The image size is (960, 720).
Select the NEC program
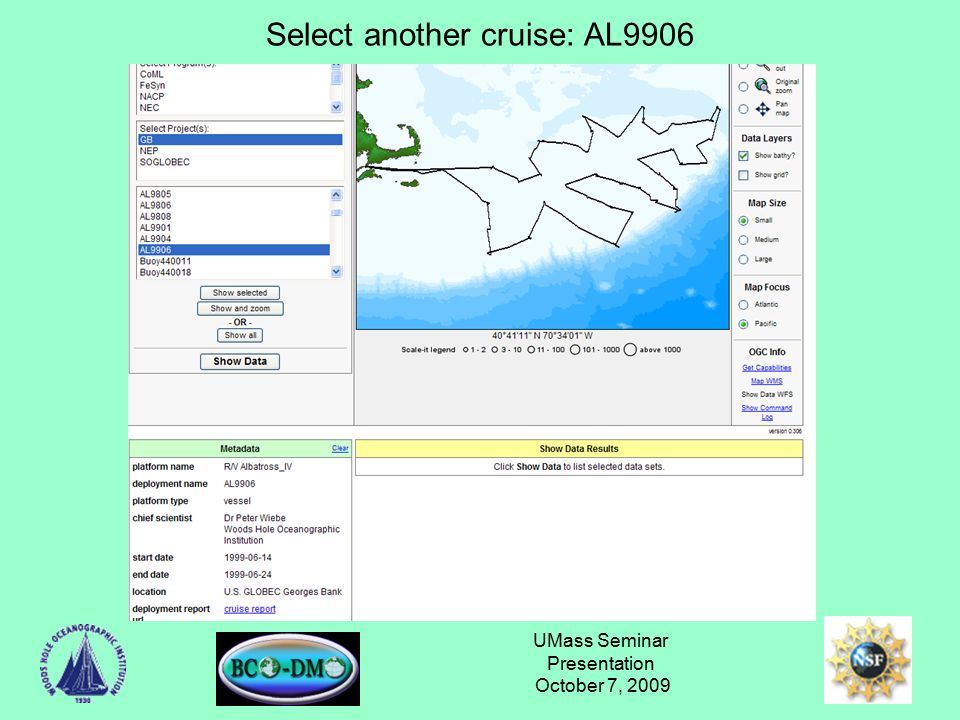click(x=234, y=108)
